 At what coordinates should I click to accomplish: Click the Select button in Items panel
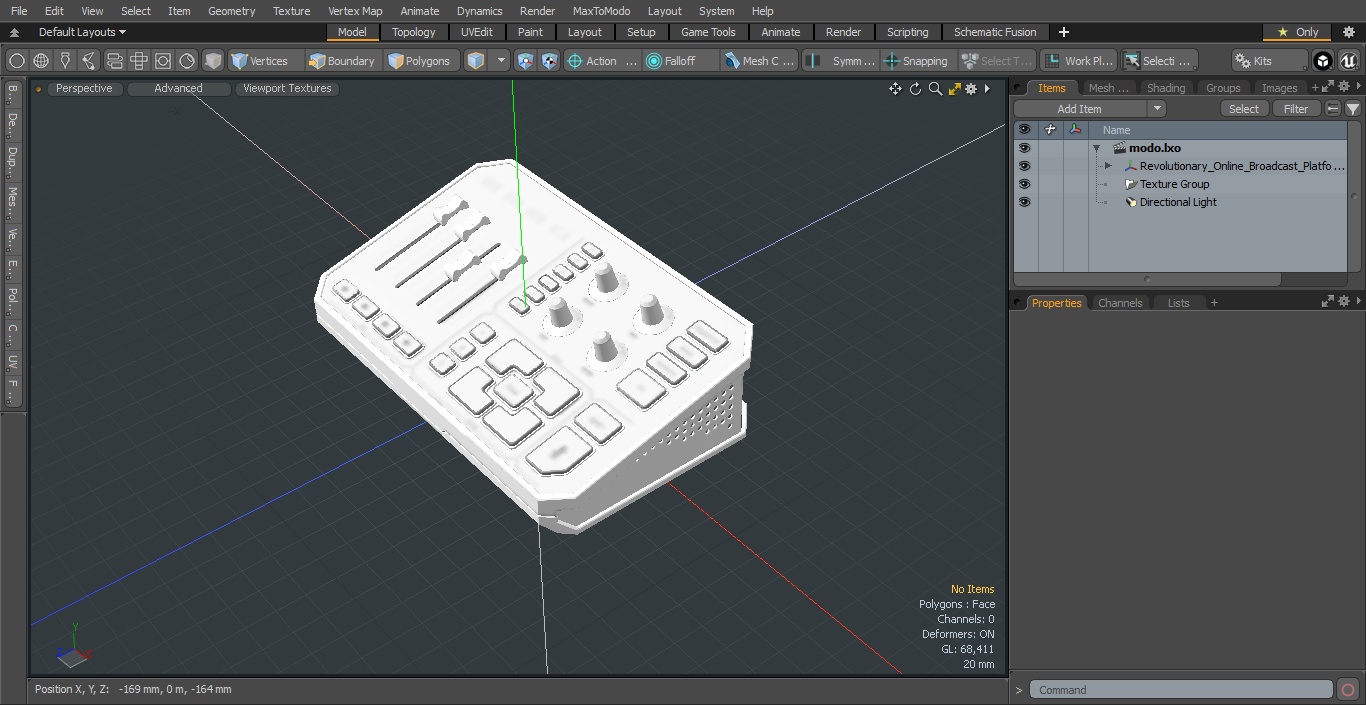point(1244,109)
